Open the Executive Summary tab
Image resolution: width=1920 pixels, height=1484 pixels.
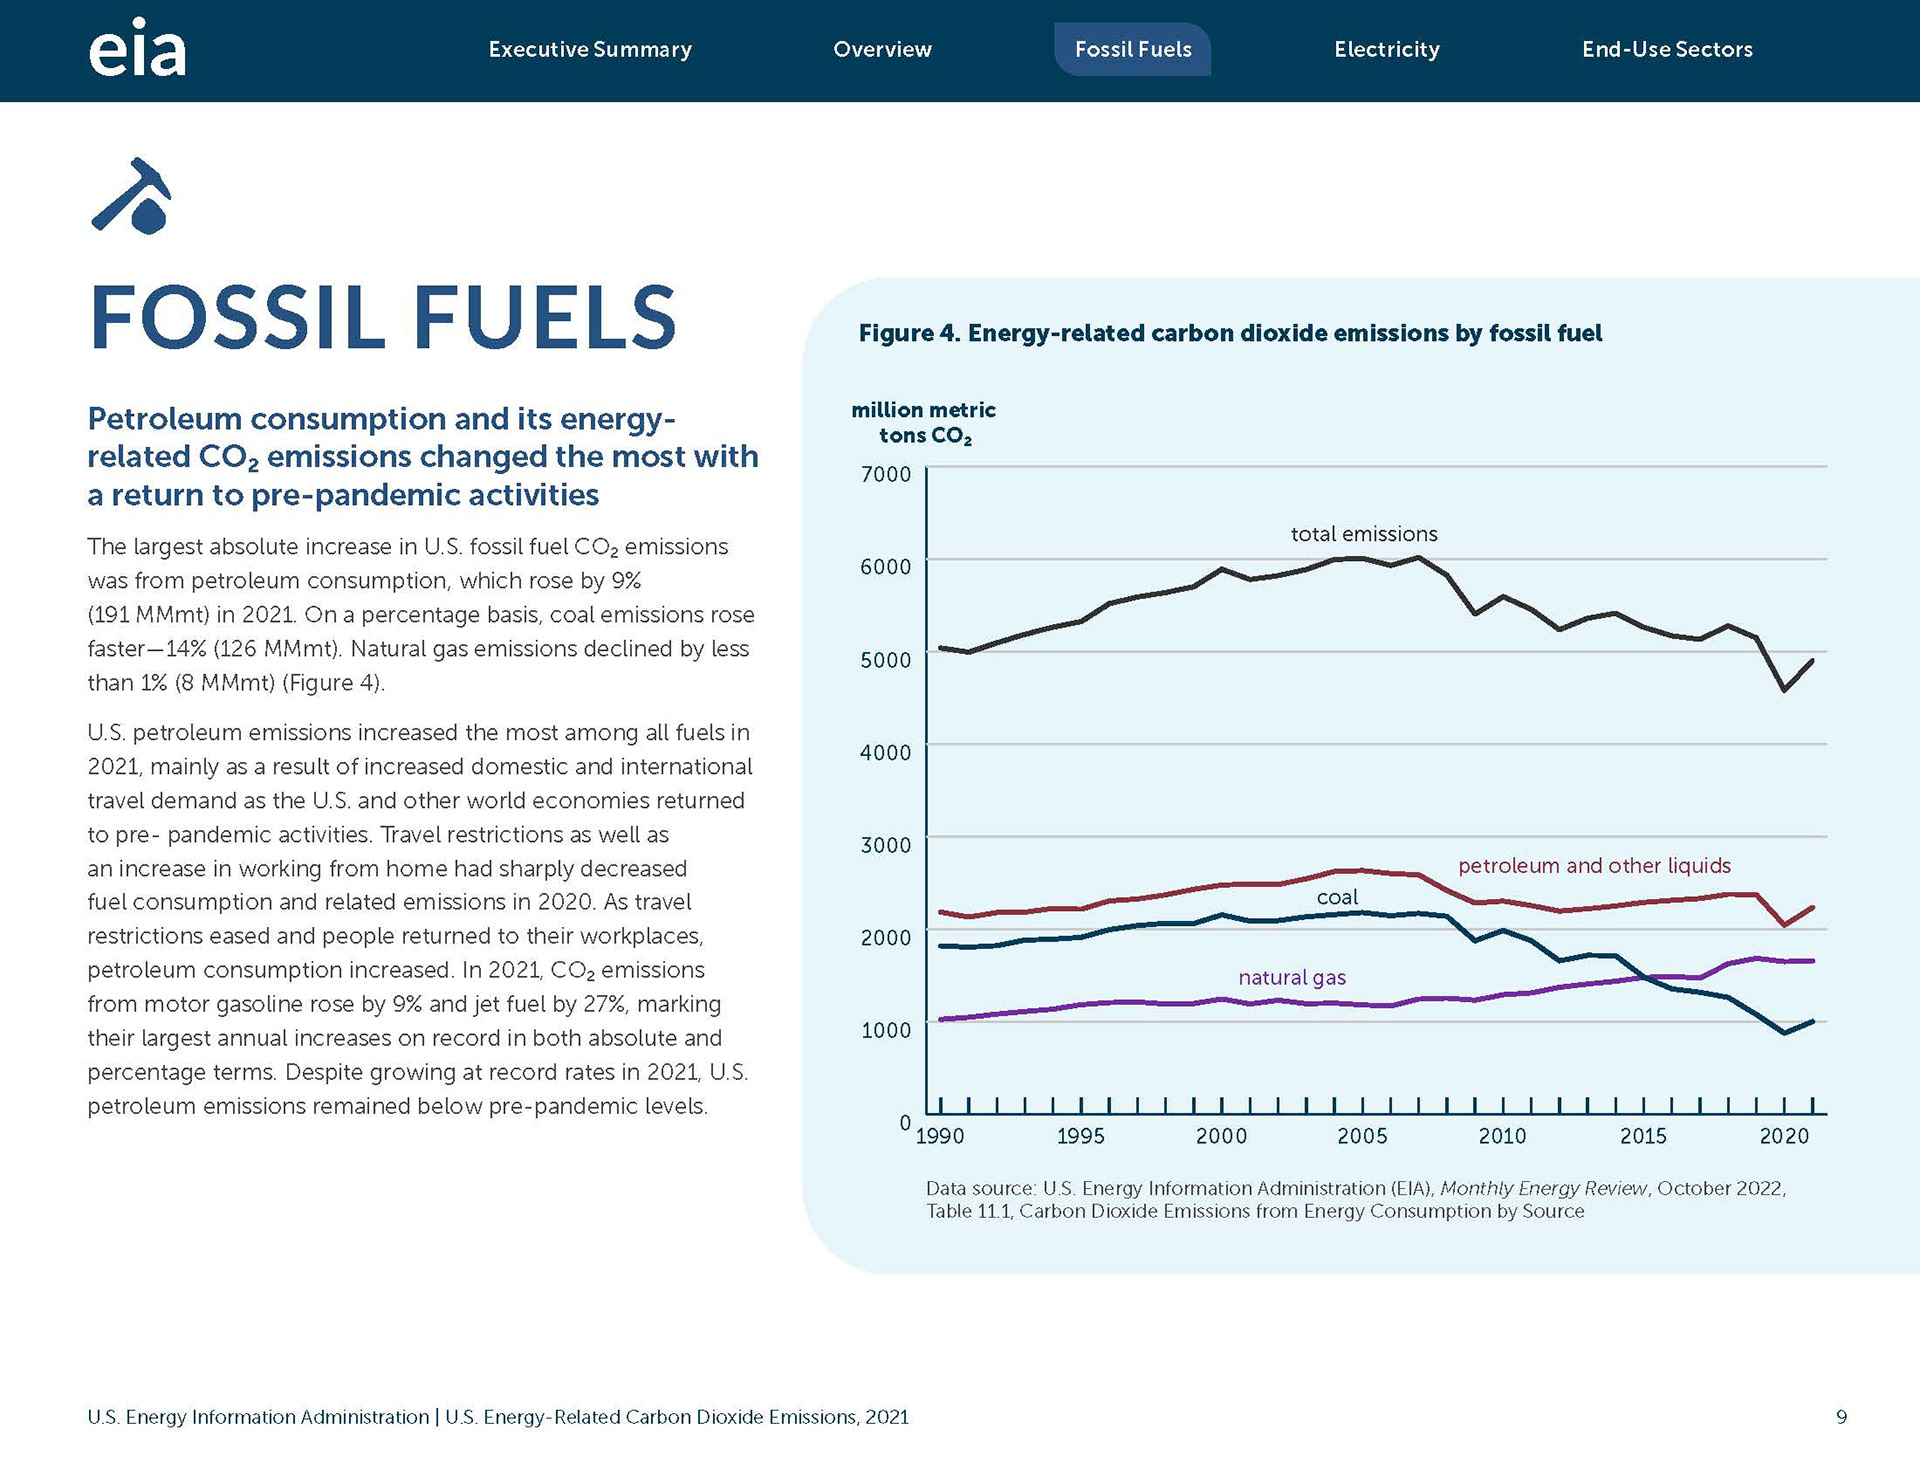point(590,49)
